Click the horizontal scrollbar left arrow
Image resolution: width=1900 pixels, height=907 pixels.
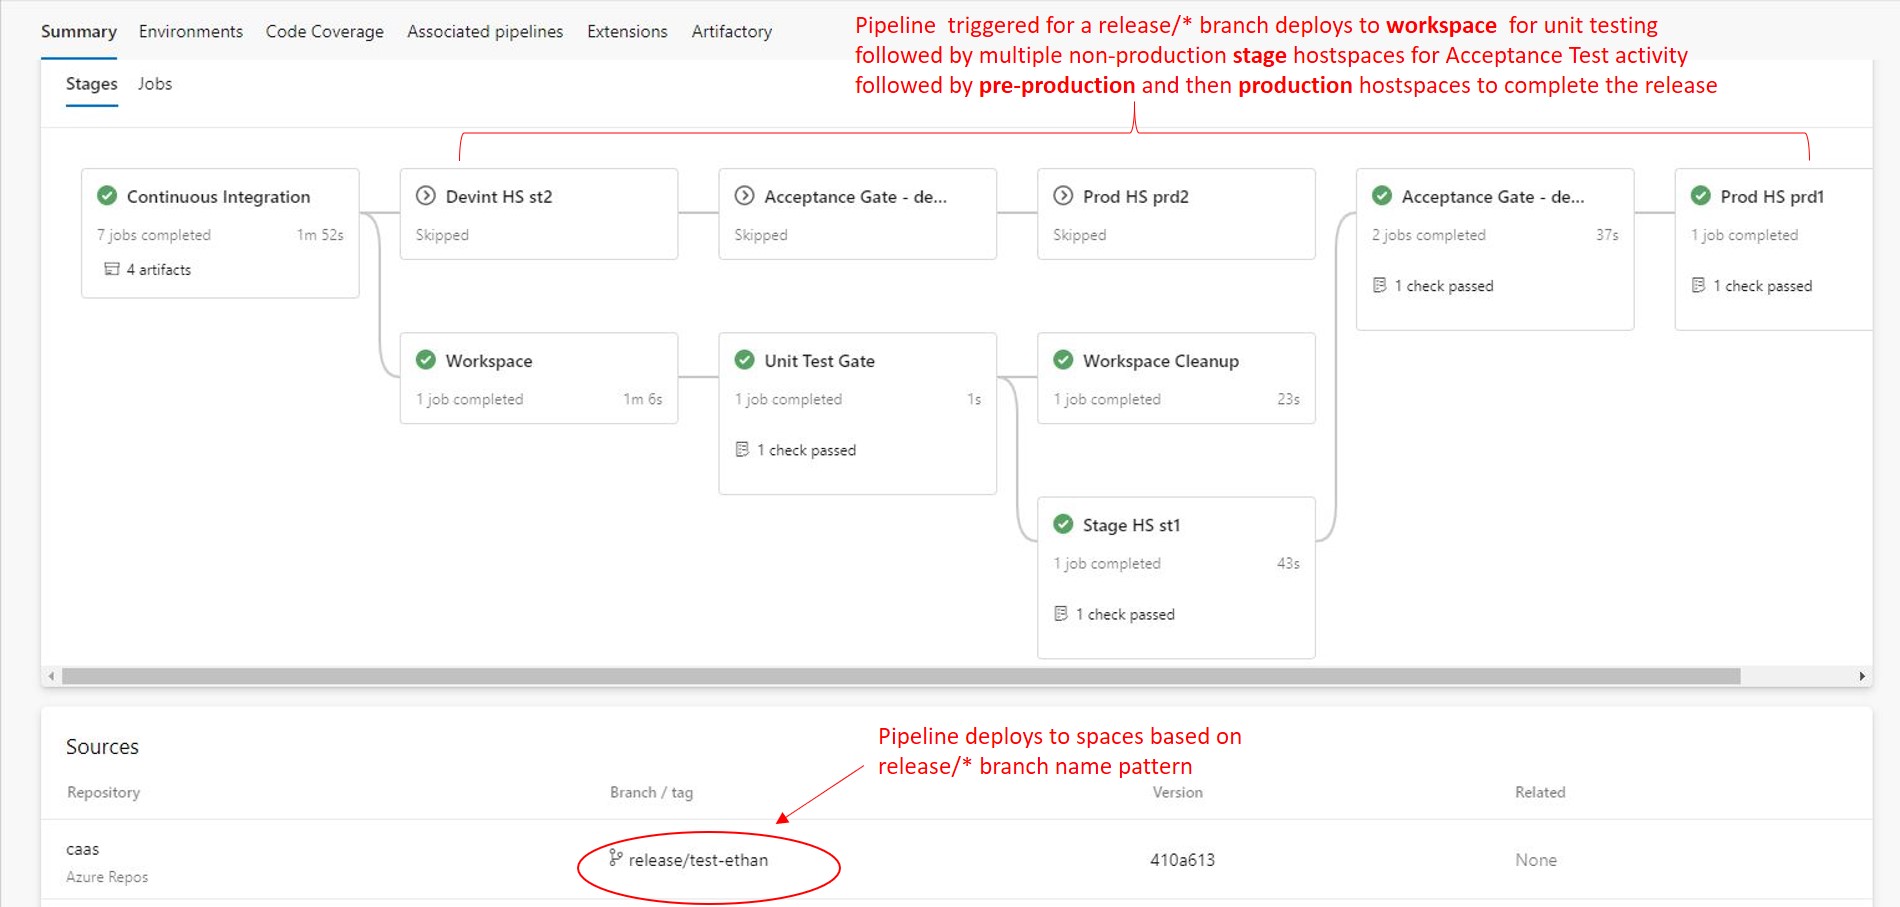(51, 676)
